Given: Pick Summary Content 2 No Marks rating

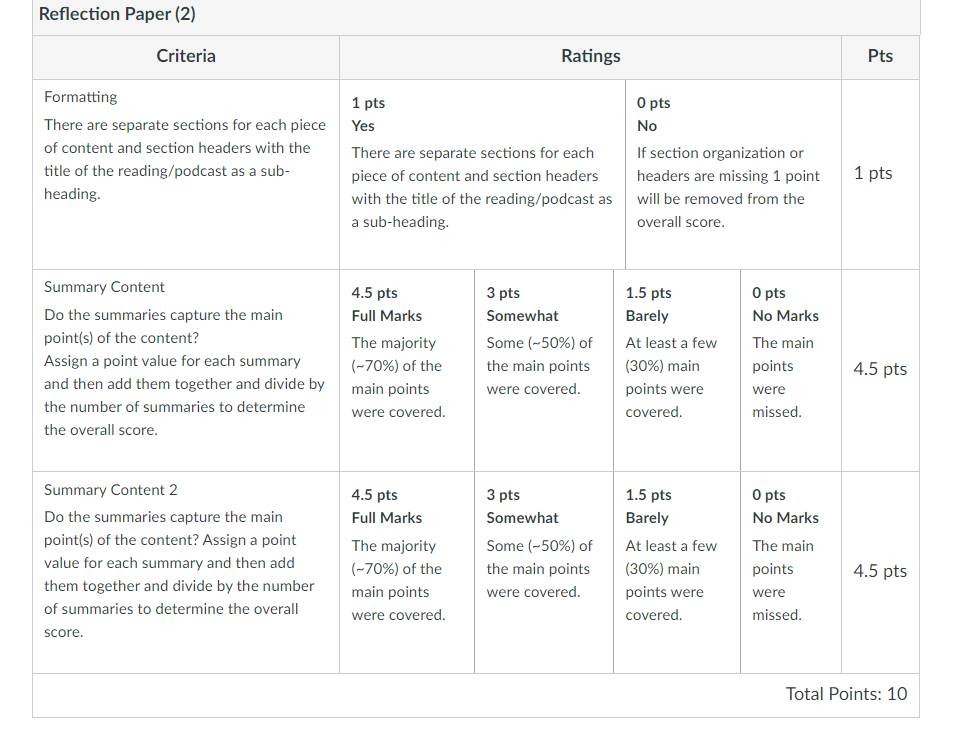Looking at the screenshot, I should click(x=791, y=572).
